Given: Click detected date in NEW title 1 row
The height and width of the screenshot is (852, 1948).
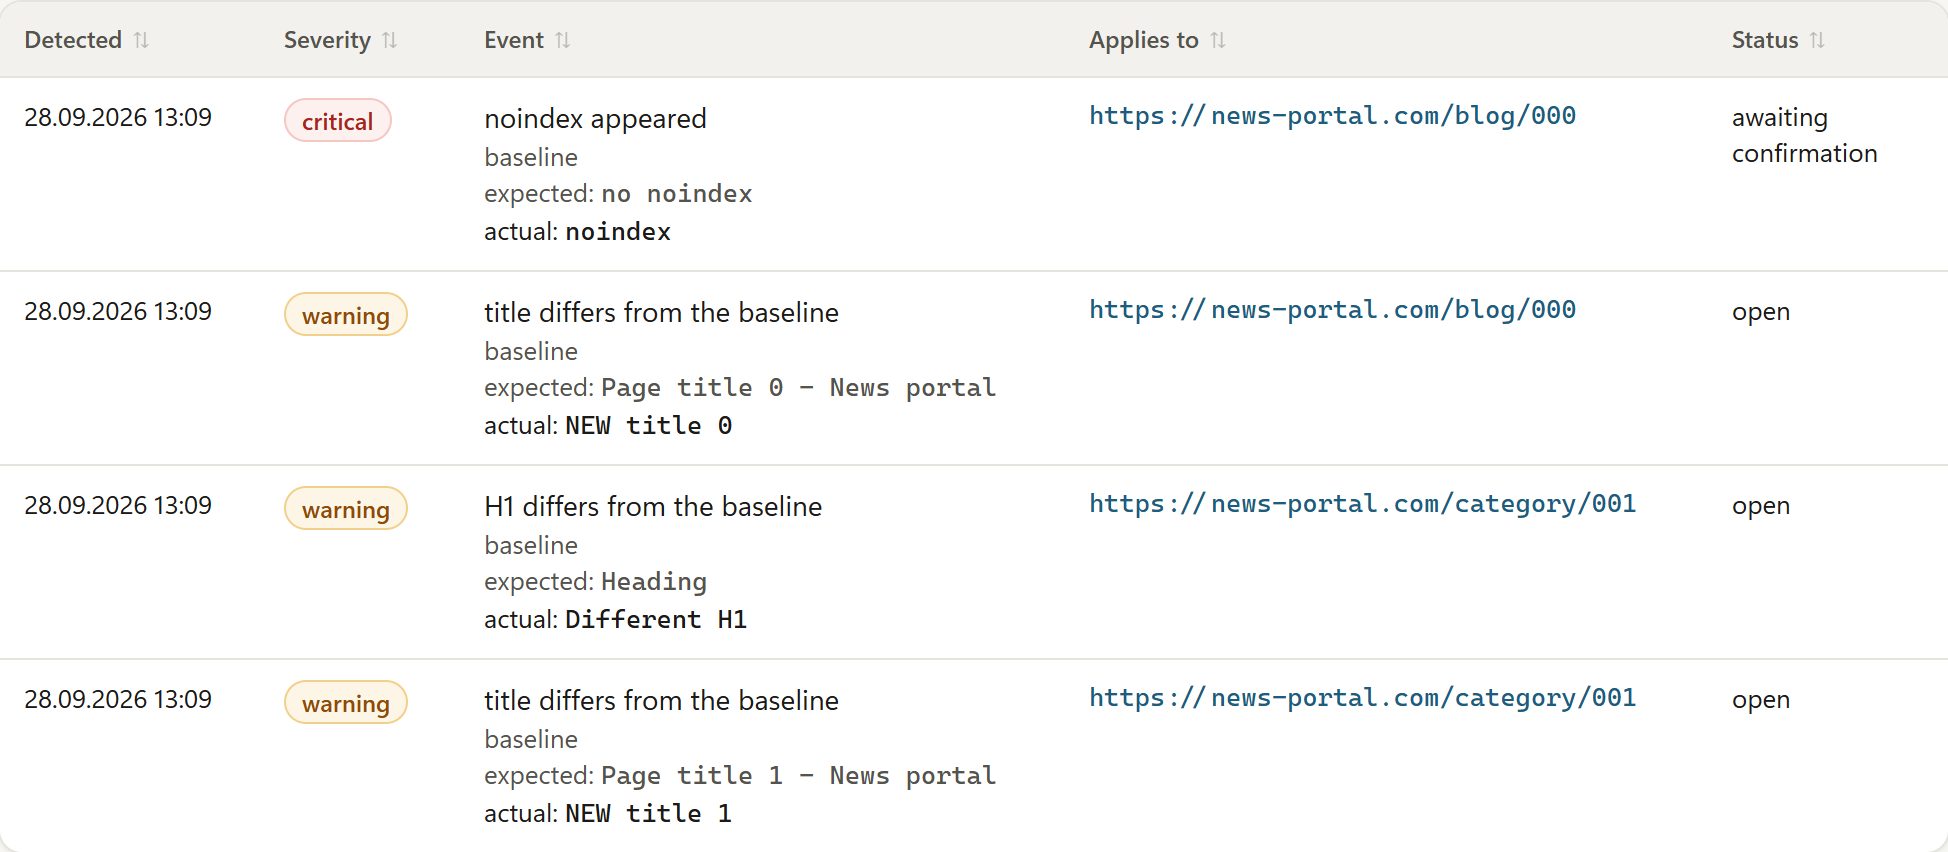Looking at the screenshot, I should pos(118,700).
